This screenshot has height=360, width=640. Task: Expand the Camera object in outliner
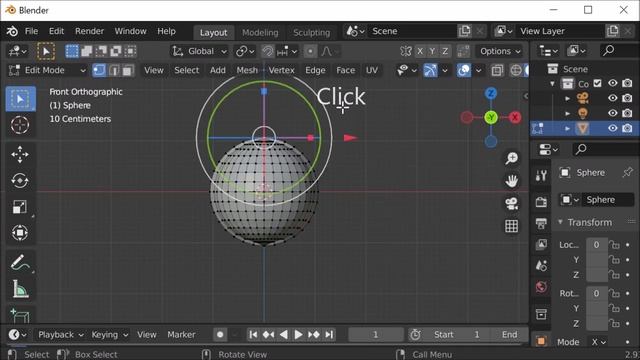point(567,98)
